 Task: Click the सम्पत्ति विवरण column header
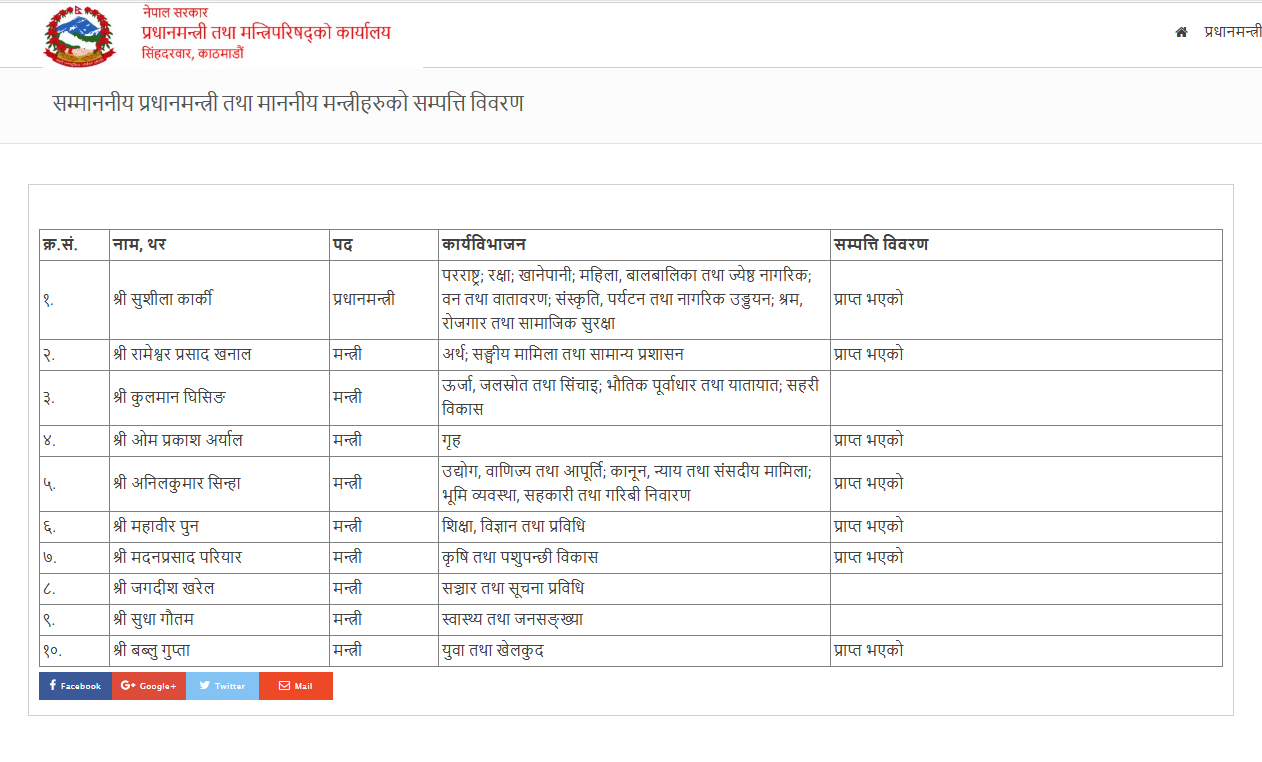click(881, 245)
